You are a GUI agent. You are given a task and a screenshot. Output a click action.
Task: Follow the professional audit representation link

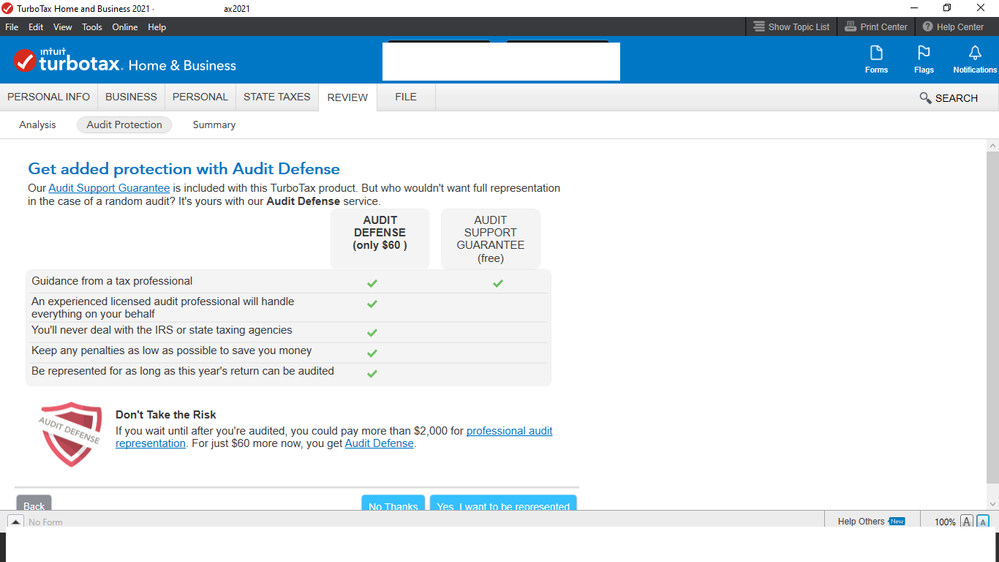(509, 431)
